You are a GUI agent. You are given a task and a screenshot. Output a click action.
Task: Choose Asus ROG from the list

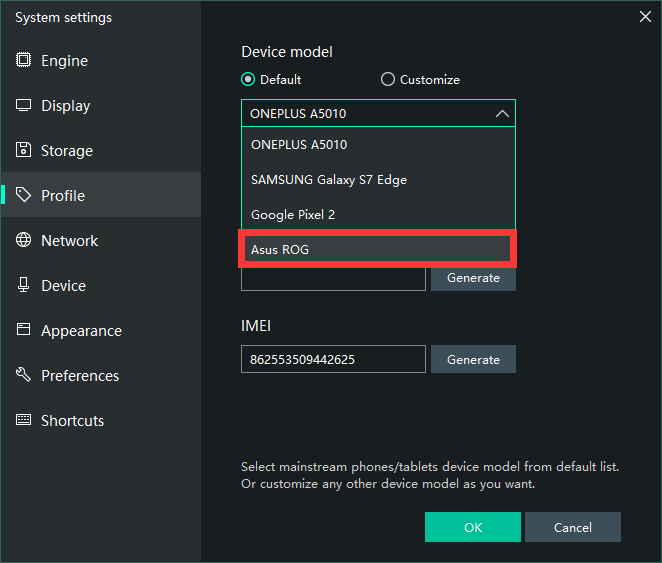[x=377, y=250]
